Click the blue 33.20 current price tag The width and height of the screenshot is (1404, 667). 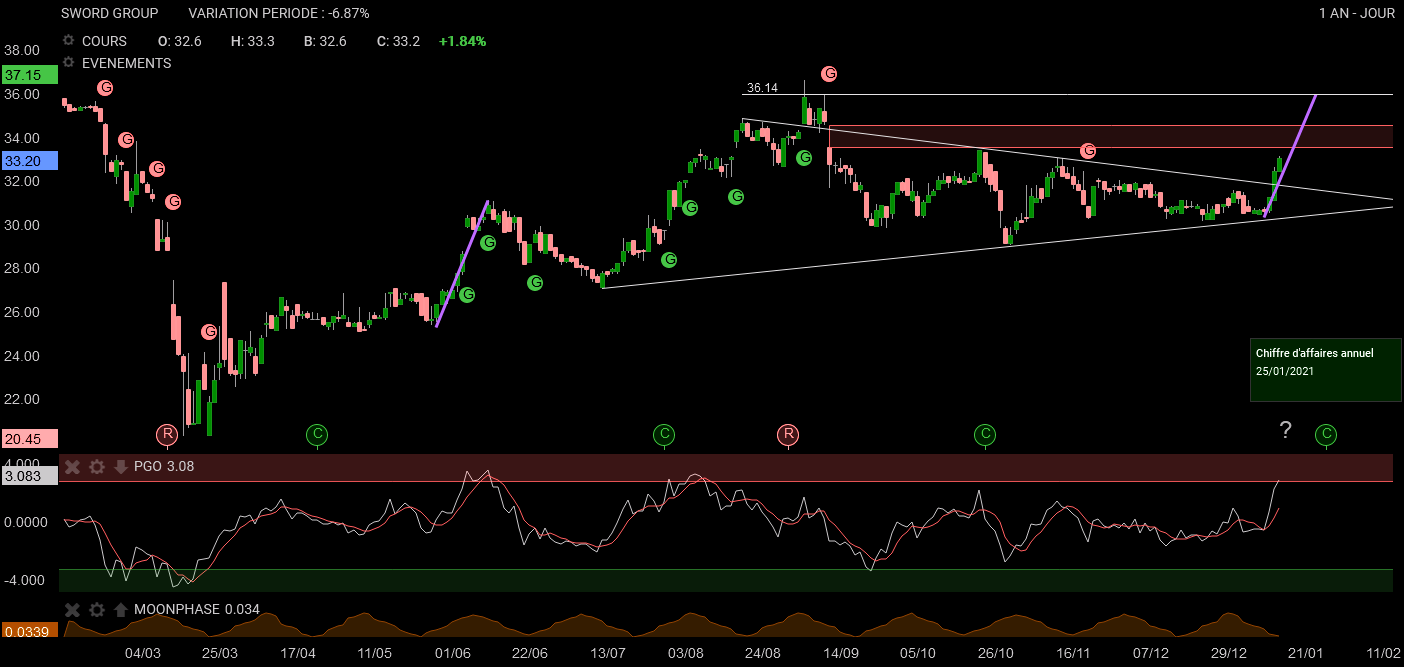[x=30, y=160]
